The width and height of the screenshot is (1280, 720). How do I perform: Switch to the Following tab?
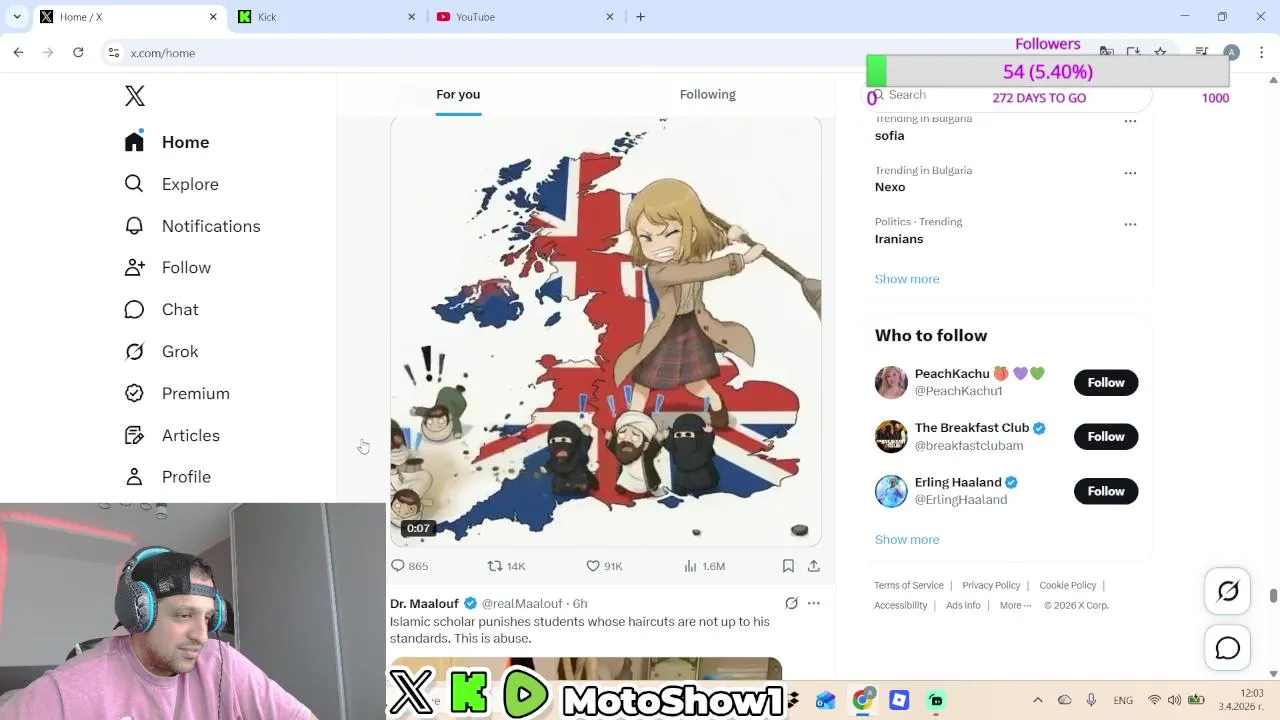707,94
